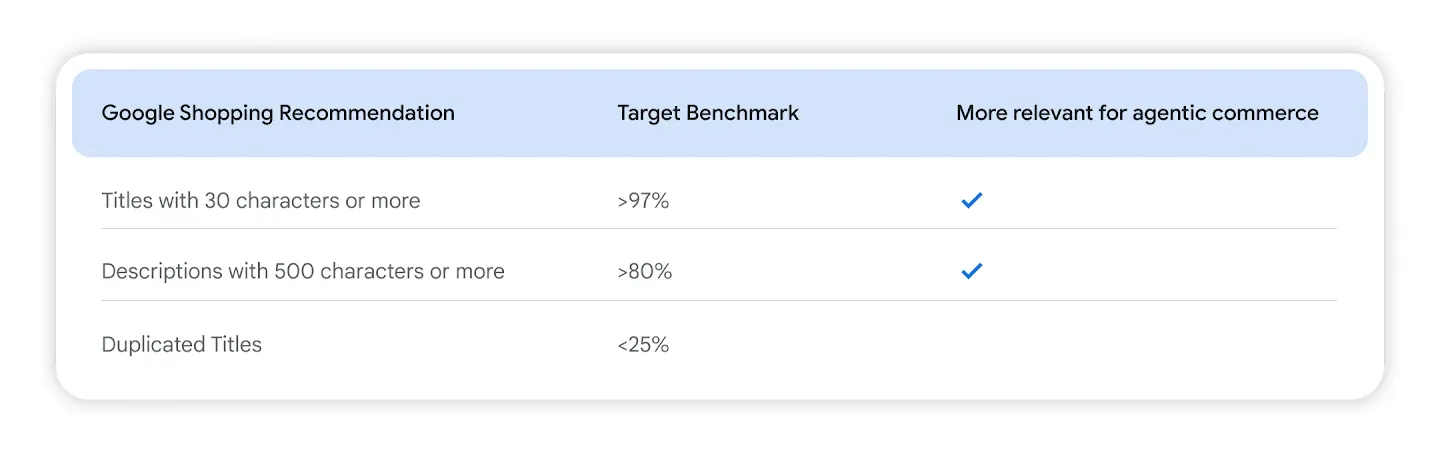Select Titles with 30 characters or more text
The height and width of the screenshot is (457, 1440).
coord(261,200)
